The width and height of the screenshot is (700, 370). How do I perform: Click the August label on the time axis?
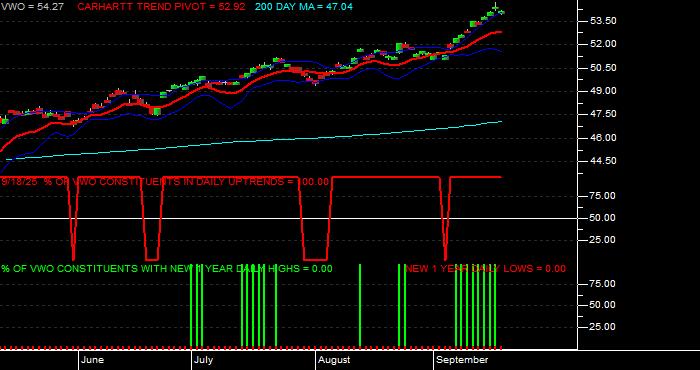[334, 360]
